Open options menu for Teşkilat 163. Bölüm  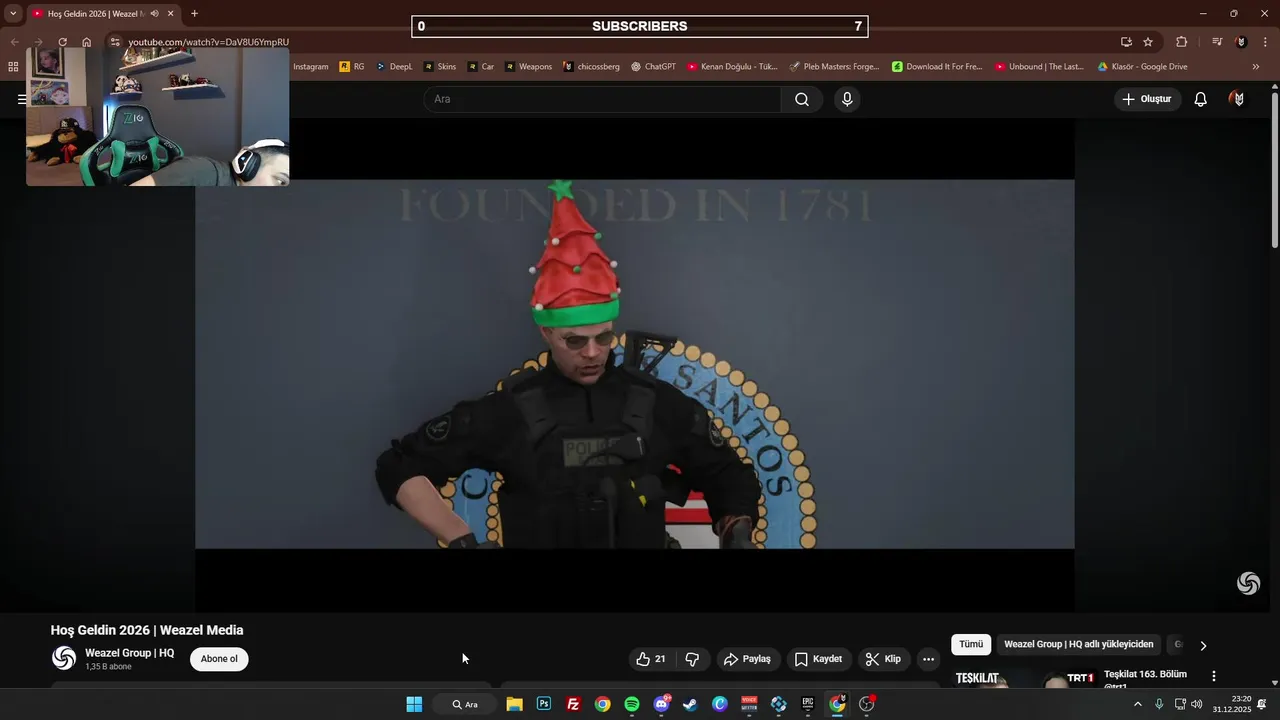click(x=1214, y=677)
